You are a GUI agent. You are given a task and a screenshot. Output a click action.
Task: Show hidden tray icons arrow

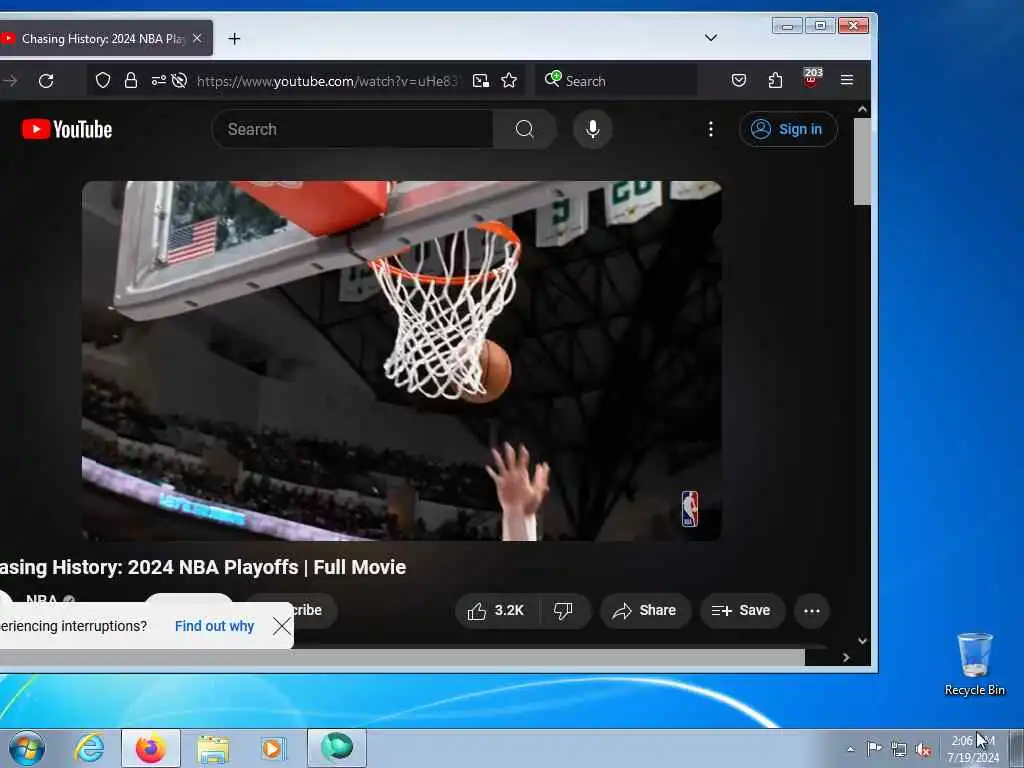tap(850, 750)
